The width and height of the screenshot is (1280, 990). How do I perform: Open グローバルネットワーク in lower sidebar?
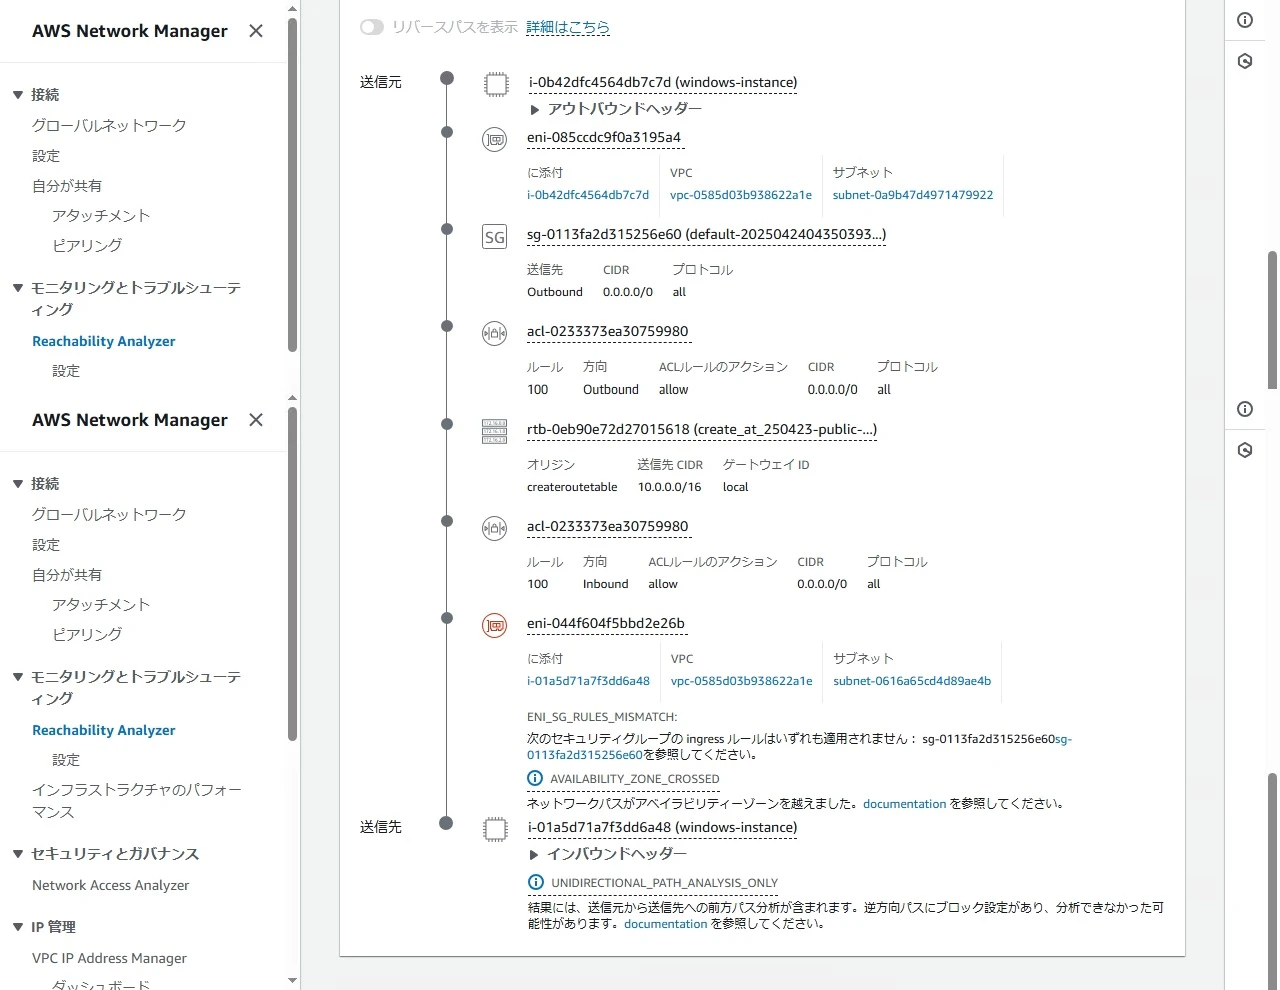109,515
